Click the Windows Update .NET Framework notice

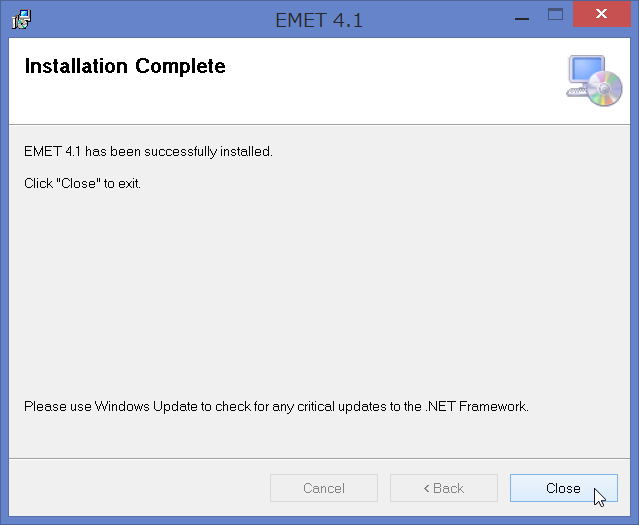coord(276,406)
